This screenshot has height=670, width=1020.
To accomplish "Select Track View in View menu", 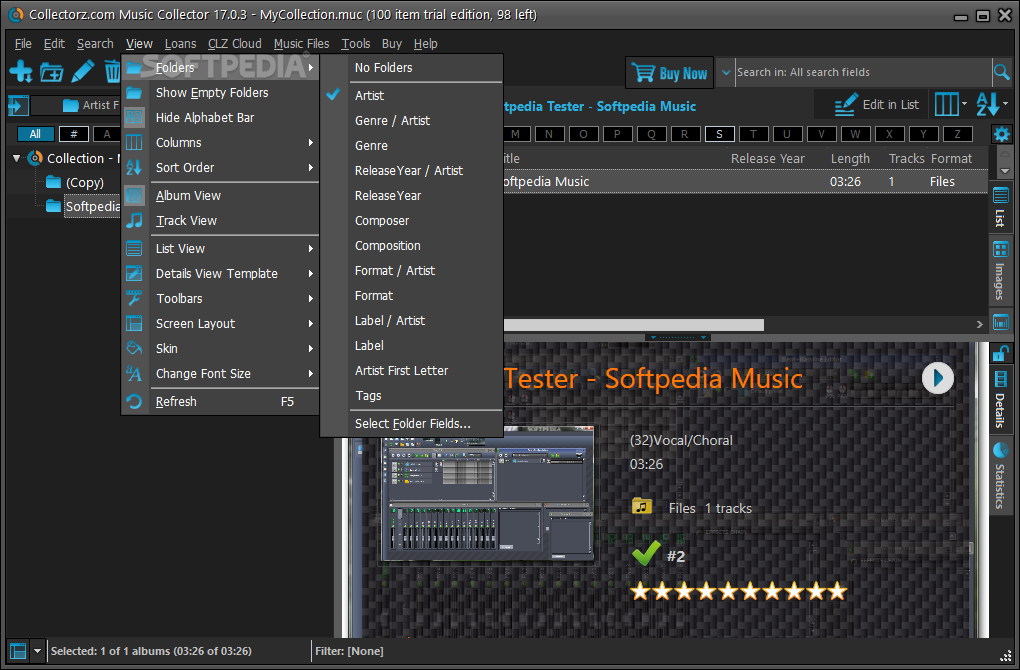I will 221,221.
